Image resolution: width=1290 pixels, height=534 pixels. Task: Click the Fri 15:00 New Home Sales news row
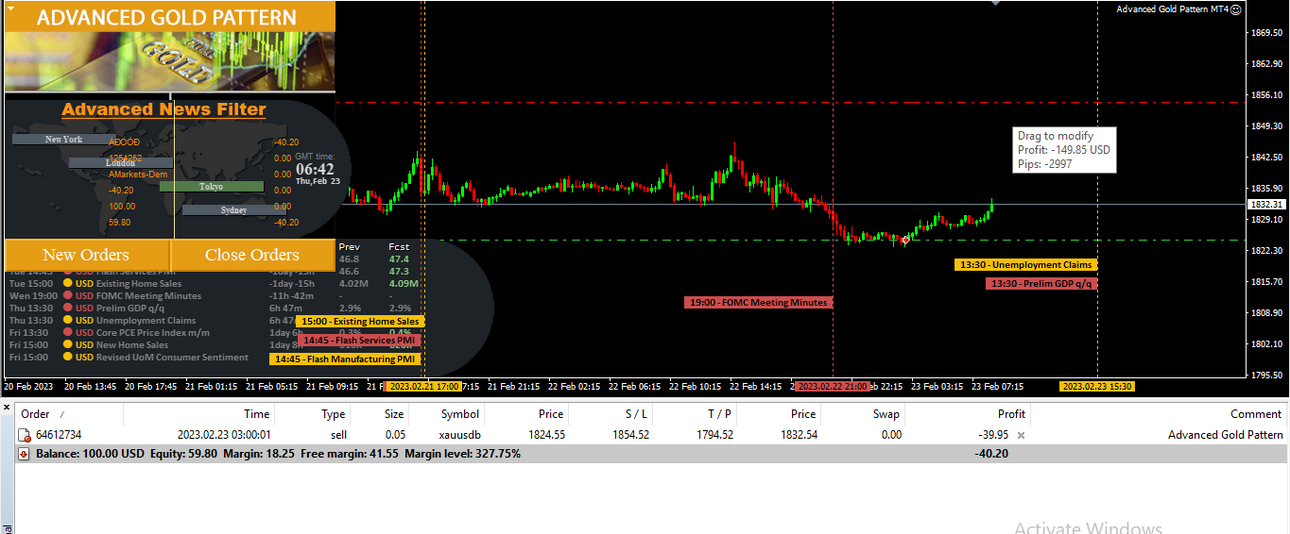pos(150,345)
